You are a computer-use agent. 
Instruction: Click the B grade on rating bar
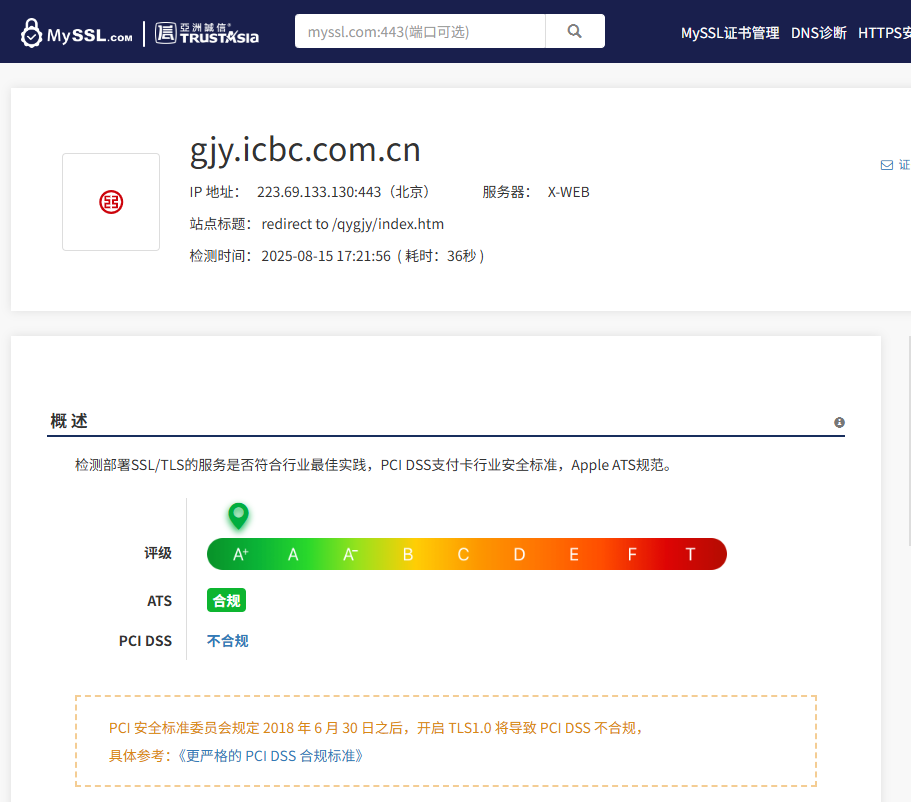[408, 554]
